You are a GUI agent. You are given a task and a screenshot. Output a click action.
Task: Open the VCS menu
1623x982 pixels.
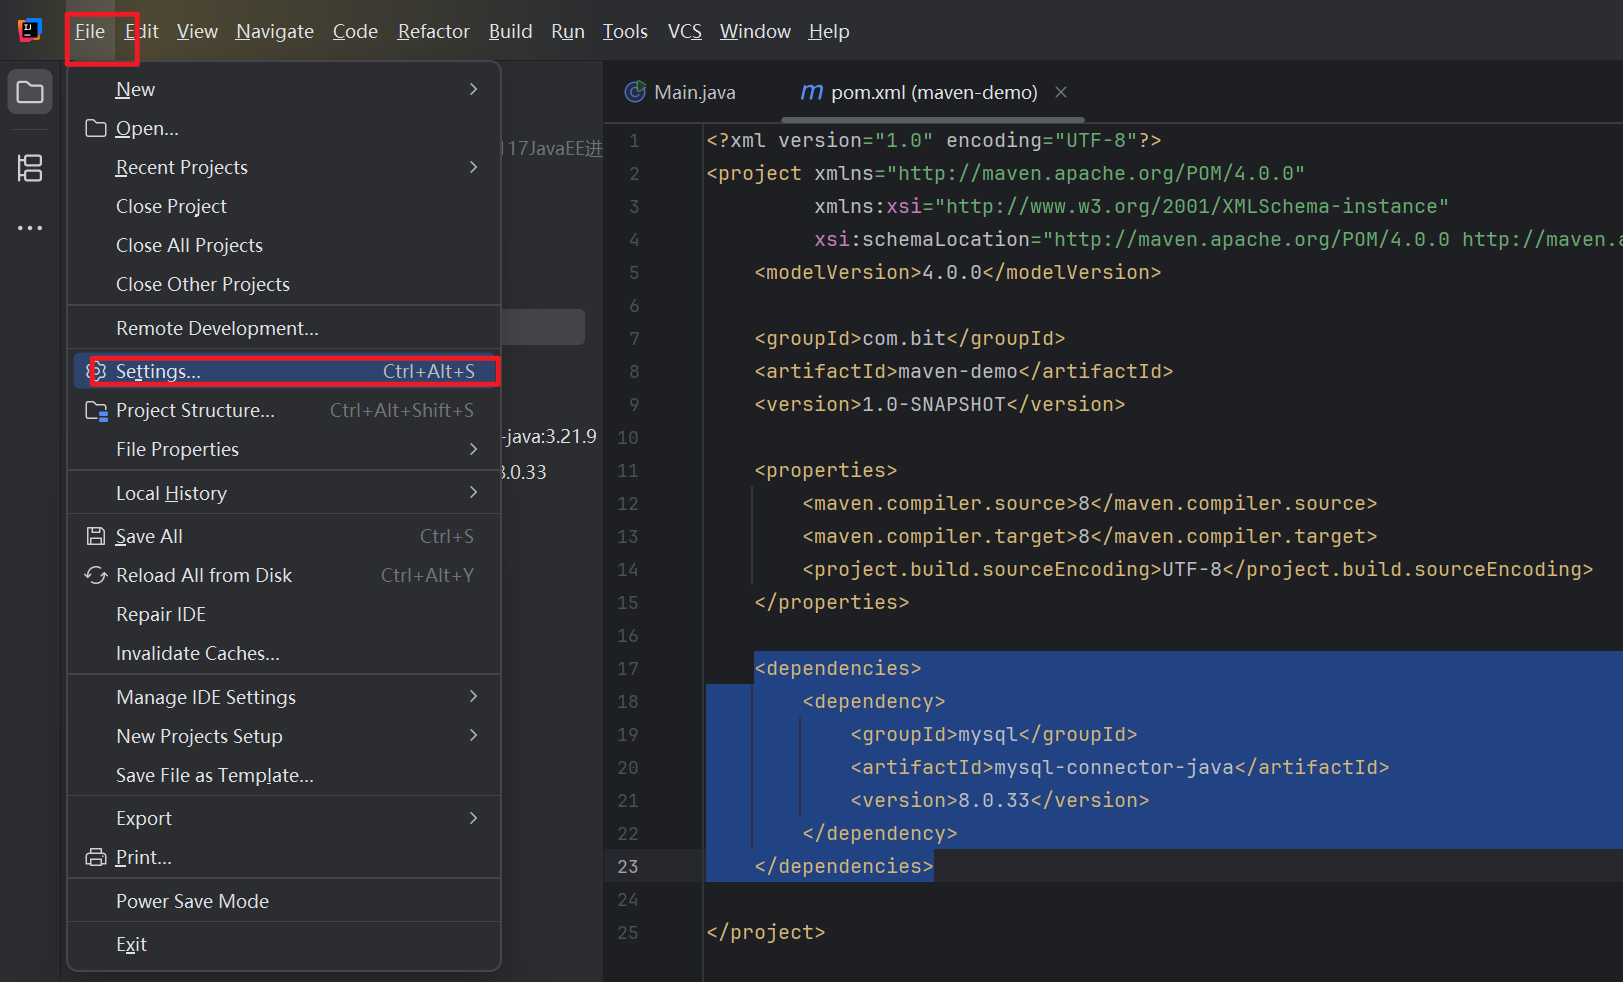click(685, 31)
